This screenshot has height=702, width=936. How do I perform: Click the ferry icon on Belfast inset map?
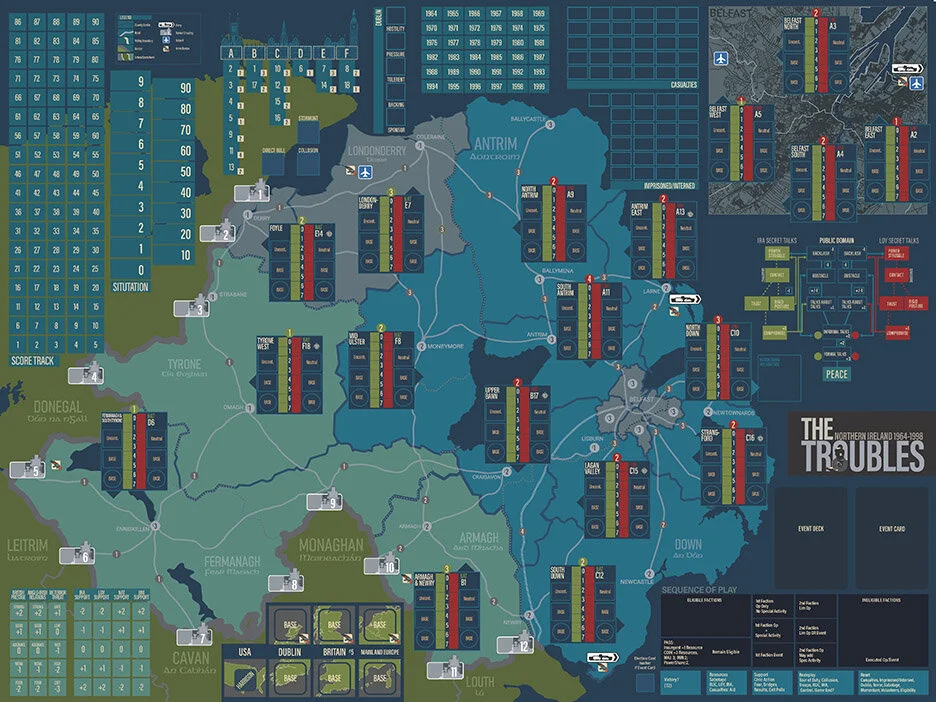pyautogui.click(x=907, y=69)
